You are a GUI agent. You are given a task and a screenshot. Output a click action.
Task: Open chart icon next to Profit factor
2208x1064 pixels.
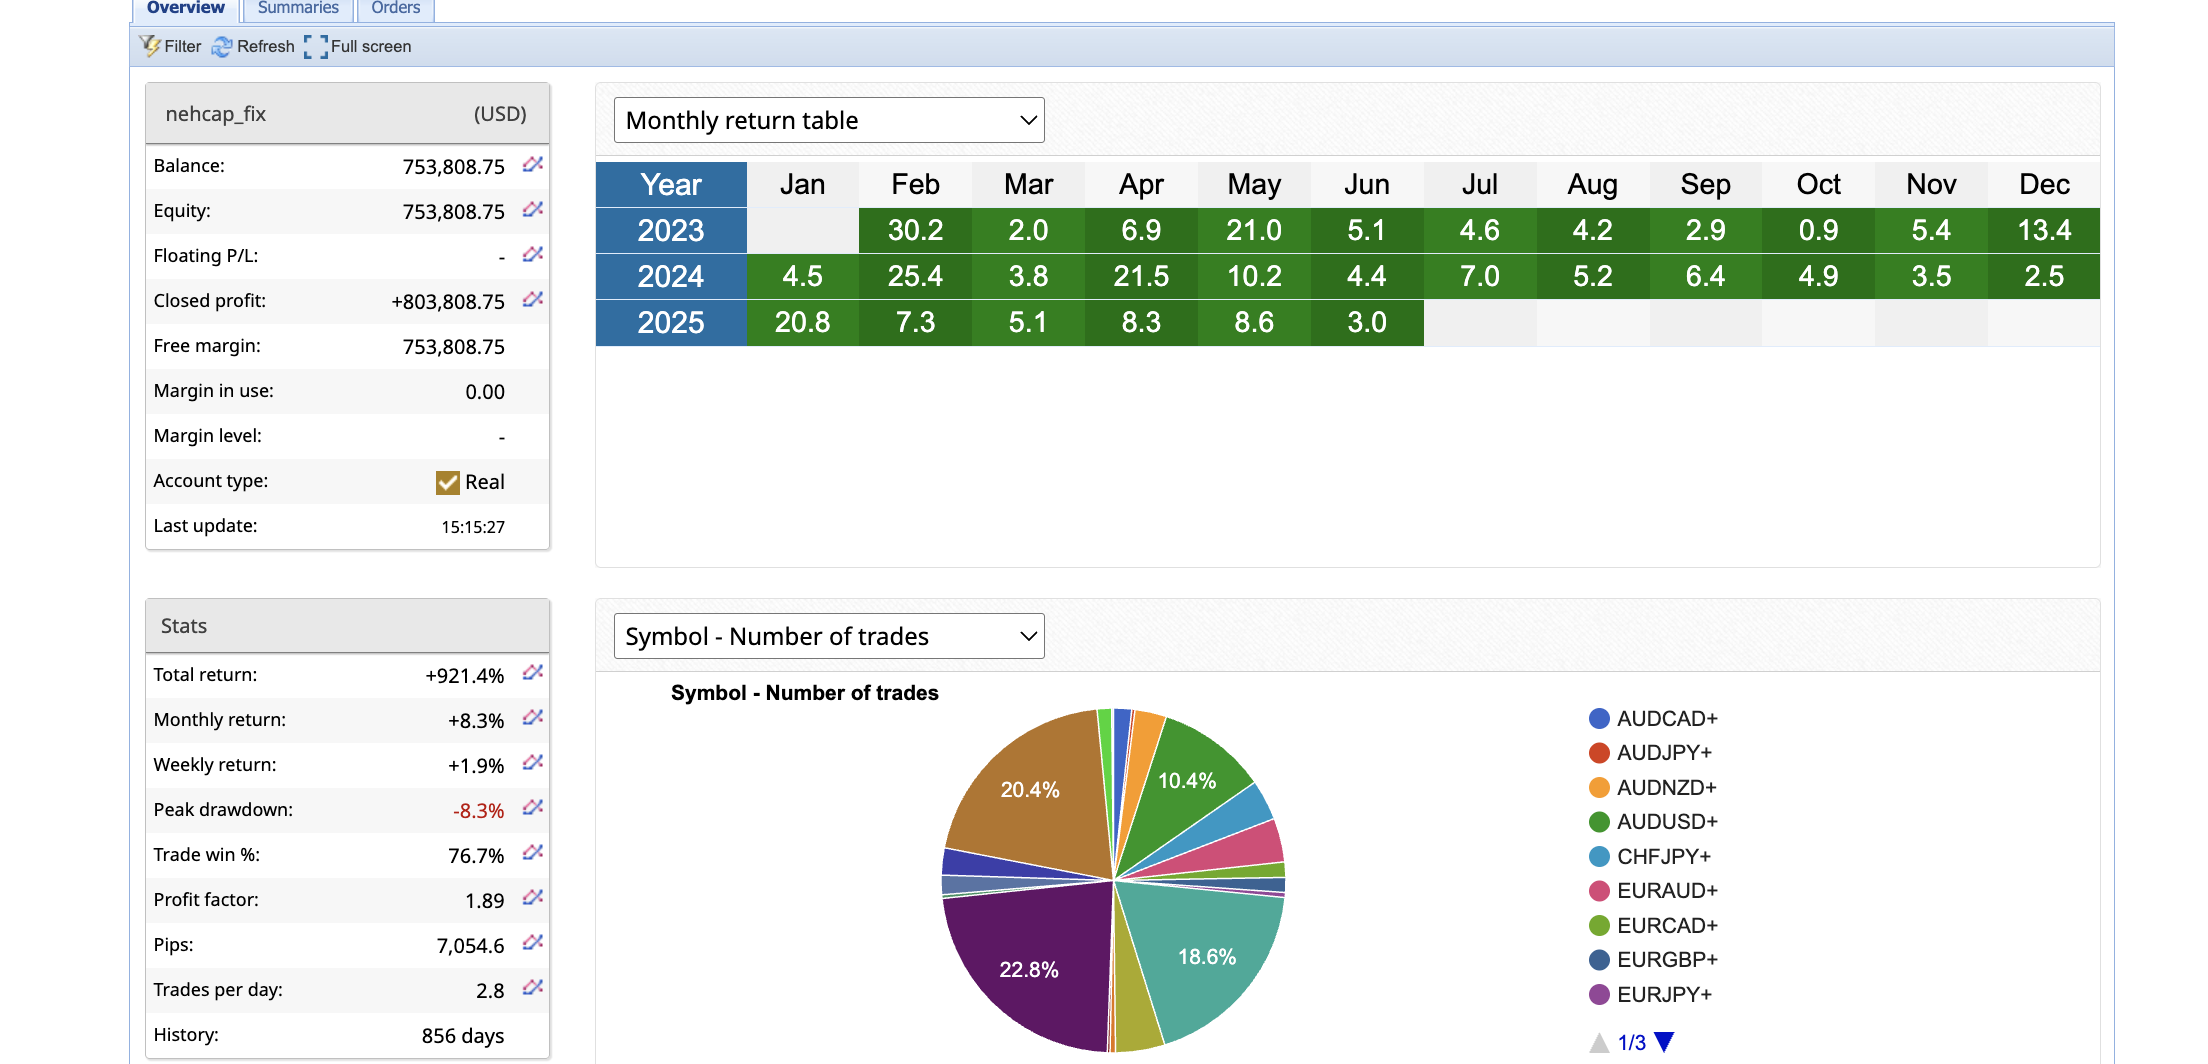coord(533,898)
